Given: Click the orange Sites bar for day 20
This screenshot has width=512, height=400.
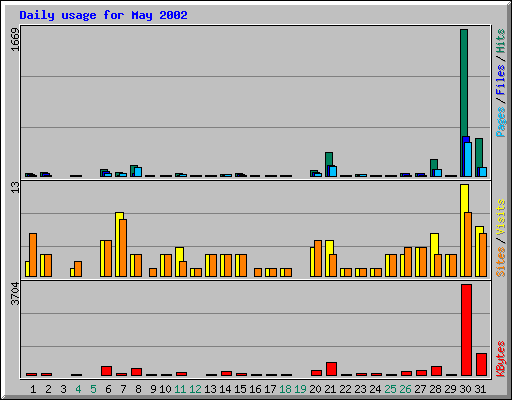Looking at the screenshot, I should [x=318, y=258].
